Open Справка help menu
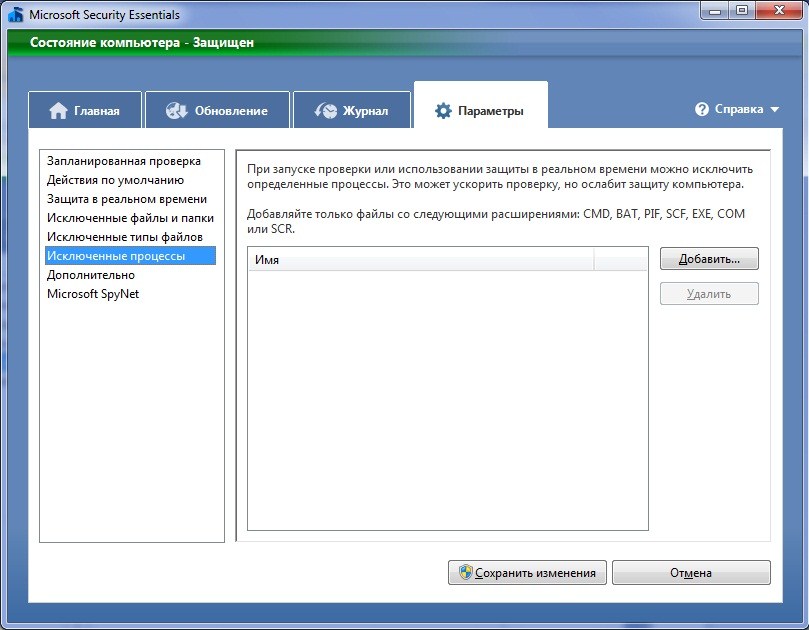Viewport: 809px width, 630px height. coord(737,109)
